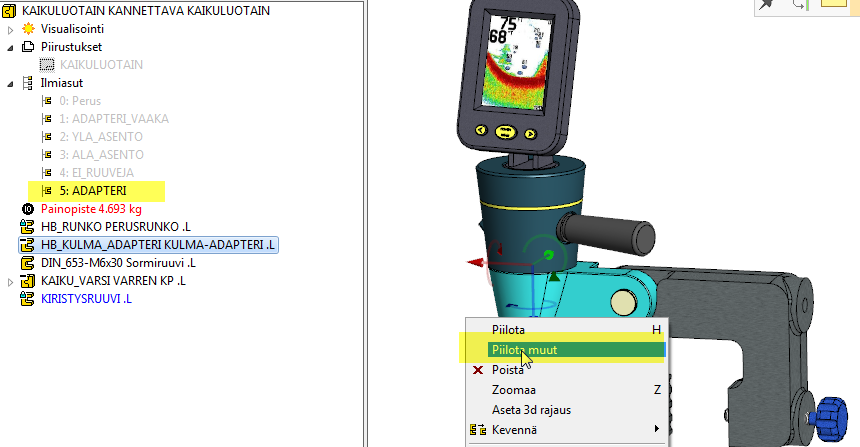The image size is (860, 447).
Task: Click the DIN_653-M6x30 Sormiruuvi part icon
Action: pyautogui.click(x=27, y=263)
